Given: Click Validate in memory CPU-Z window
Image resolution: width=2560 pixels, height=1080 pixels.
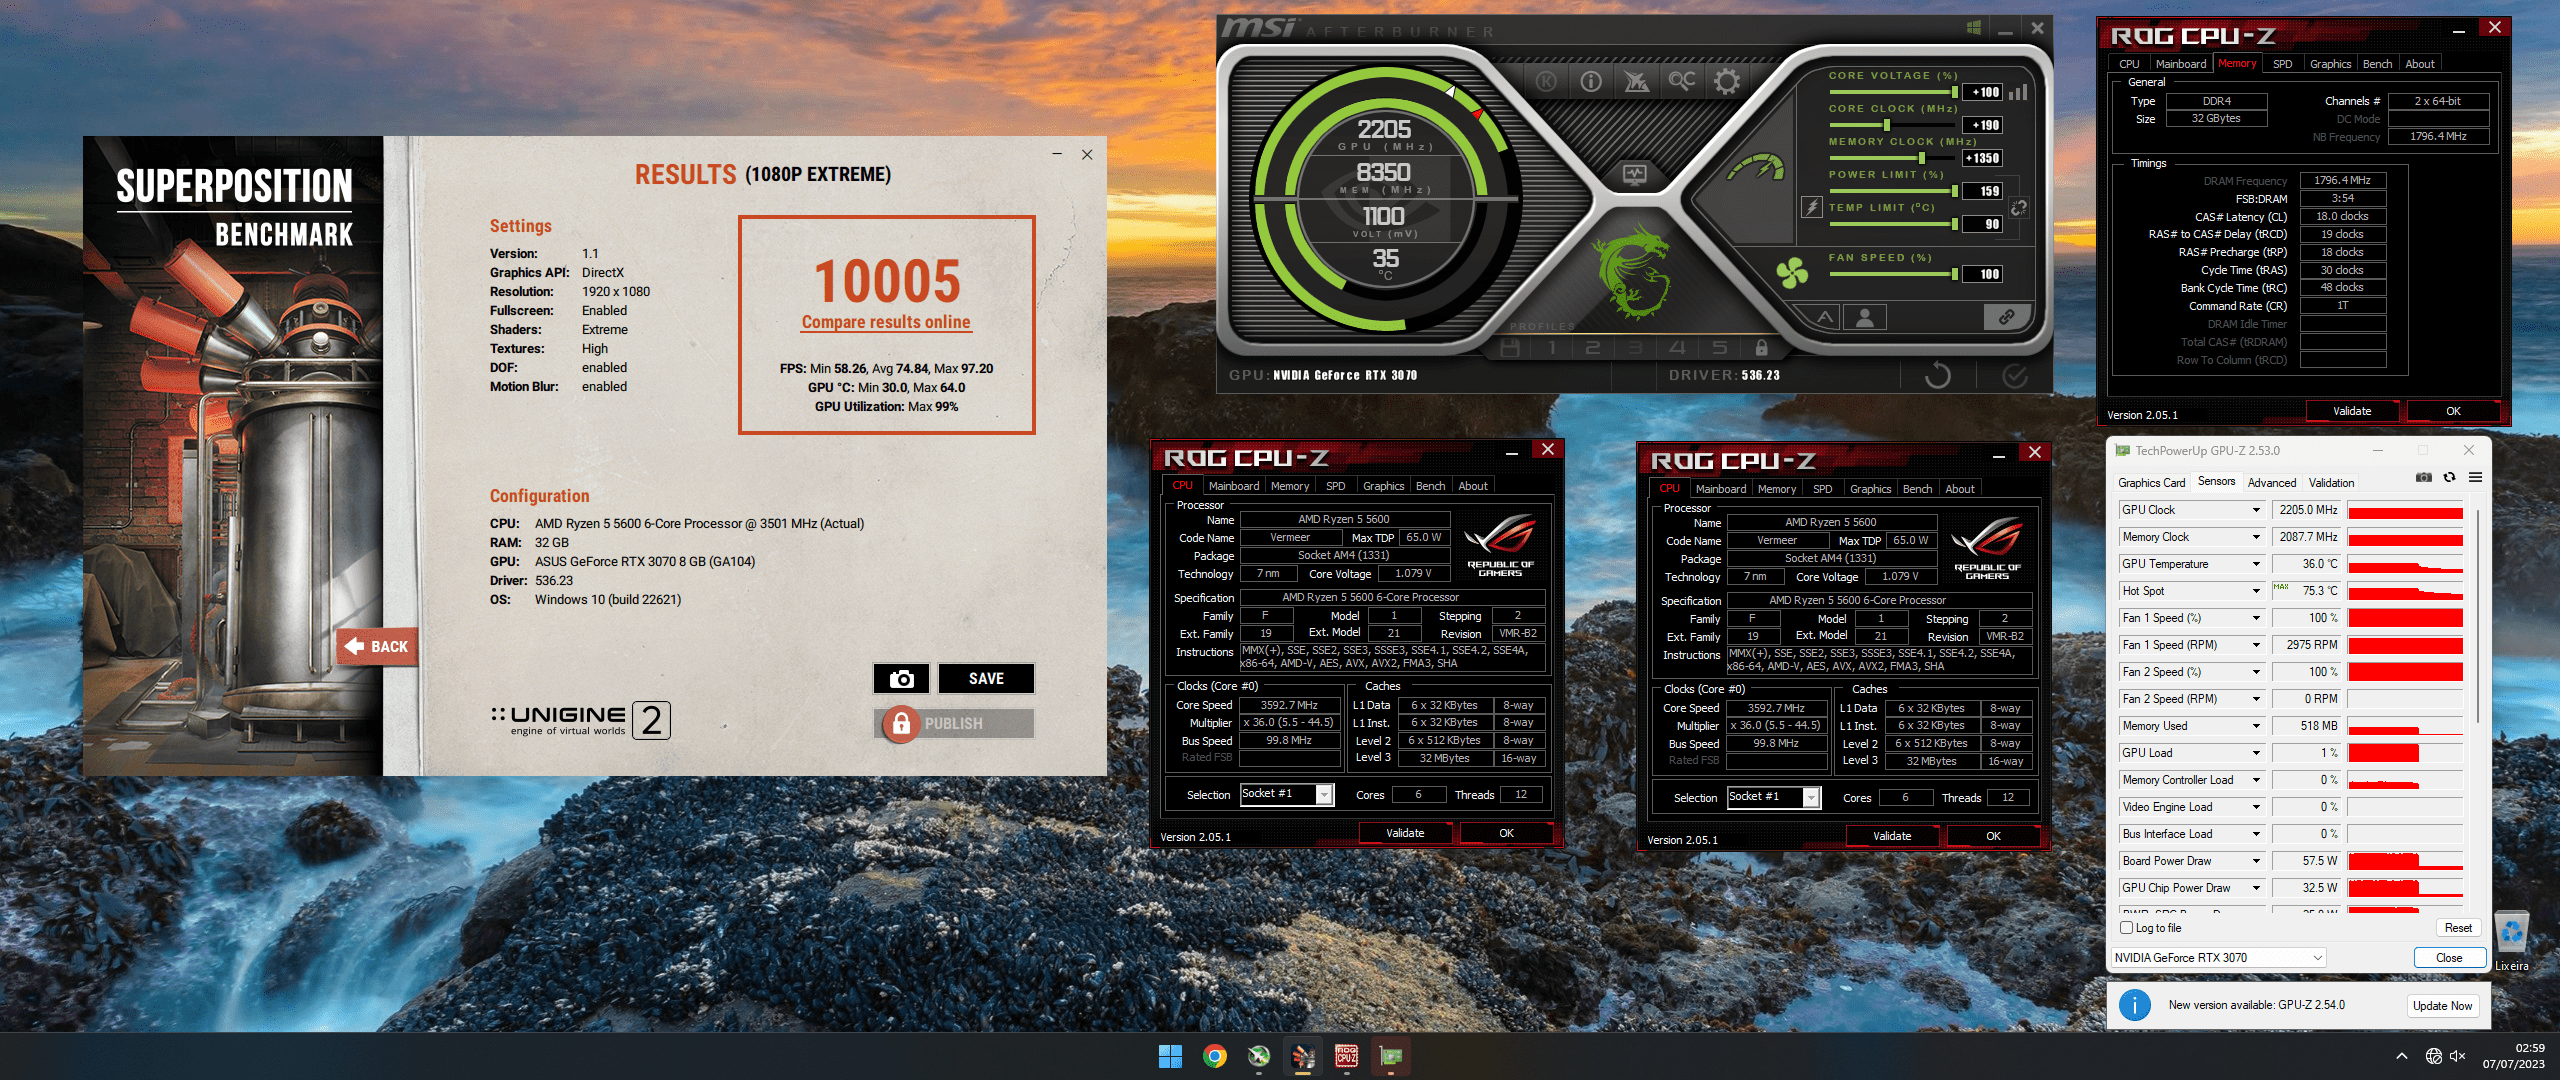Looking at the screenshot, I should tap(2352, 411).
